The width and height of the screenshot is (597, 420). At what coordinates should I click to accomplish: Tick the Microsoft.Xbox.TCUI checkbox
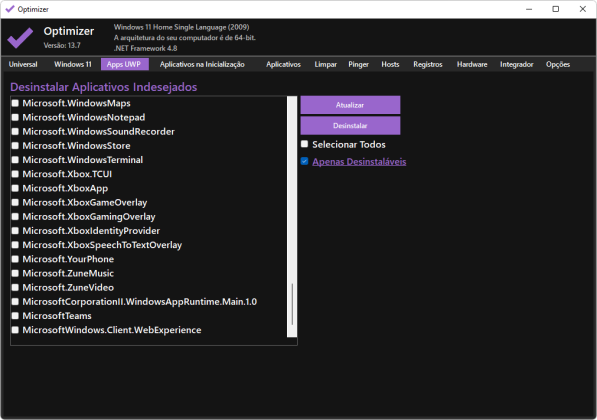(15, 174)
